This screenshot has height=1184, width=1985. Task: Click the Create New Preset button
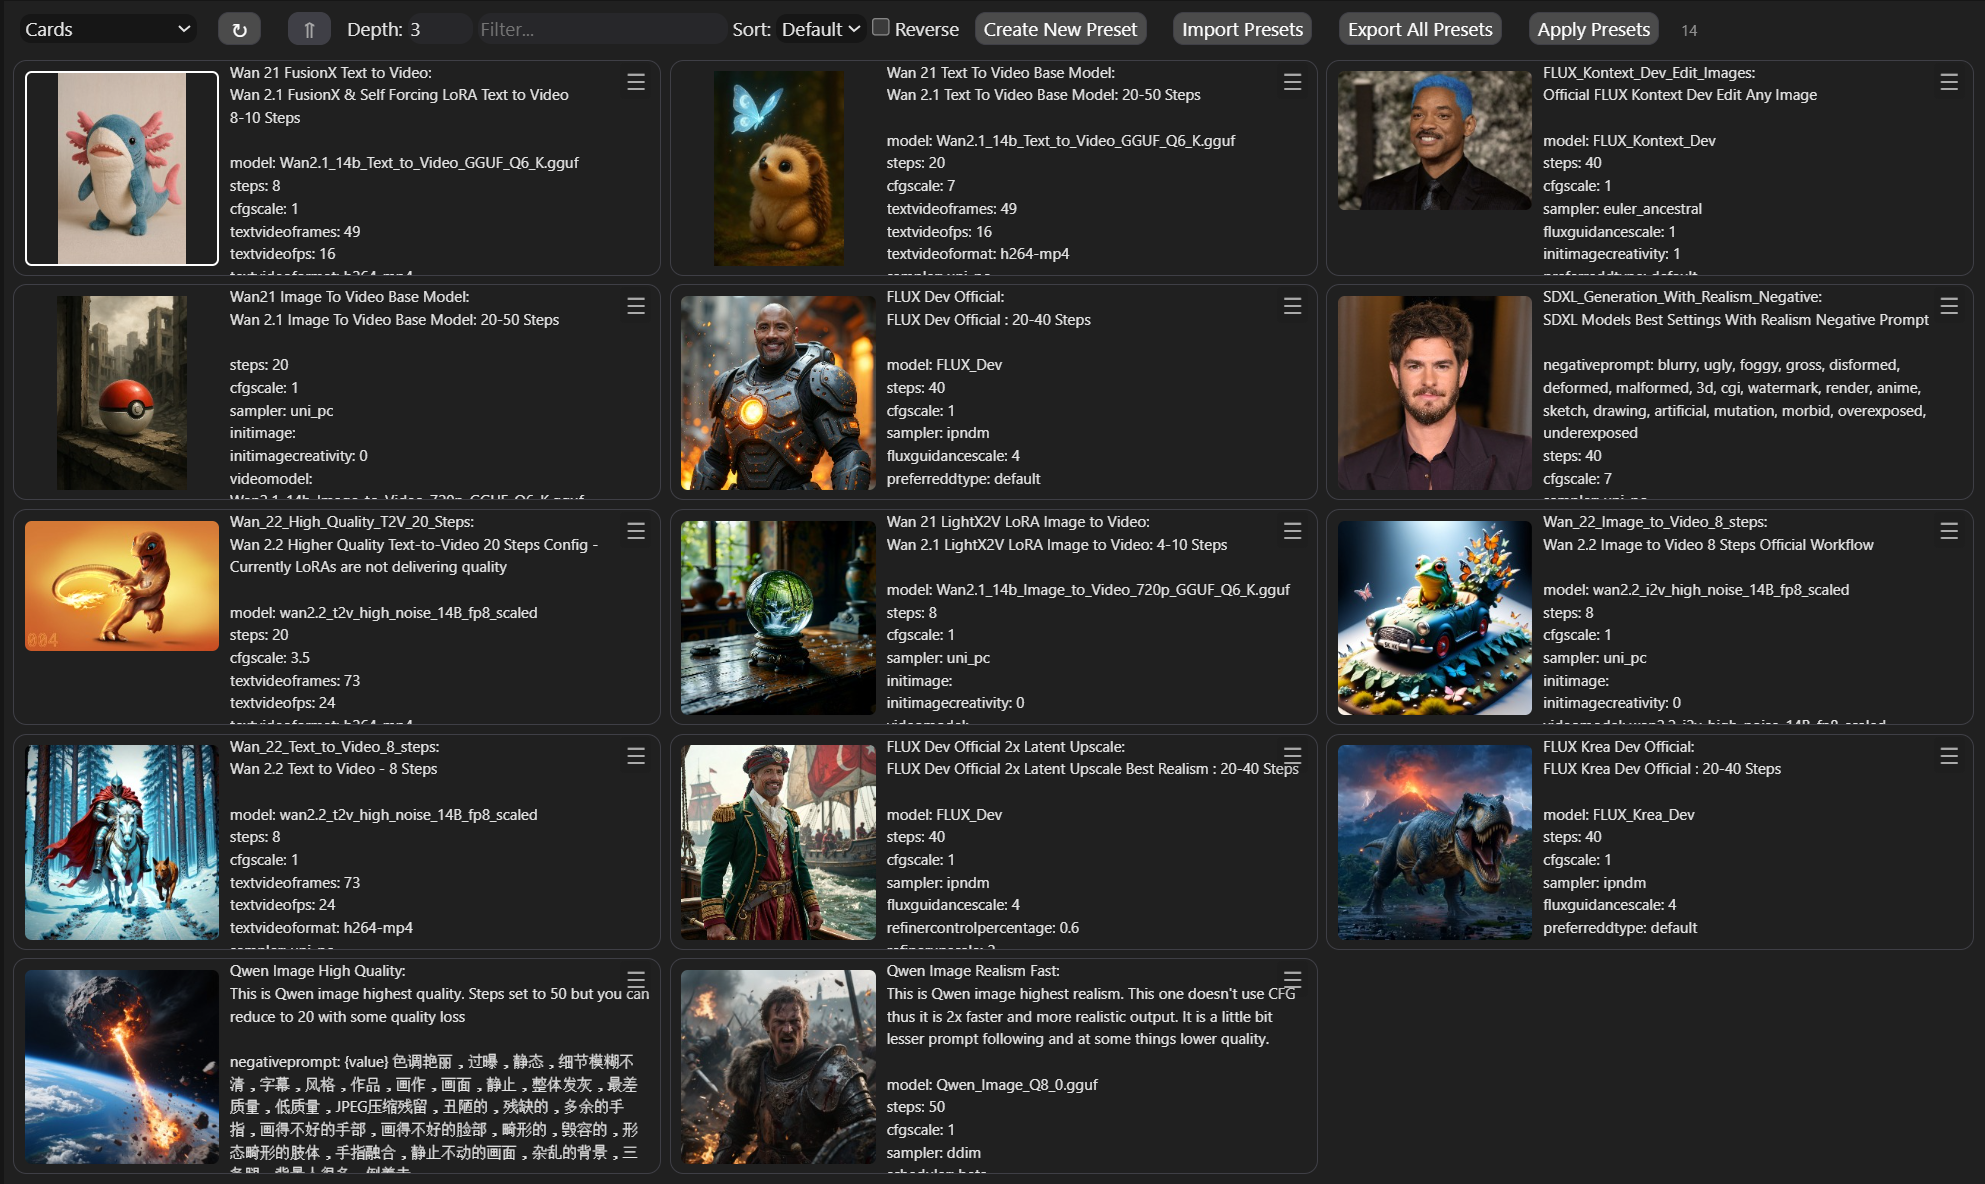coord(1060,30)
